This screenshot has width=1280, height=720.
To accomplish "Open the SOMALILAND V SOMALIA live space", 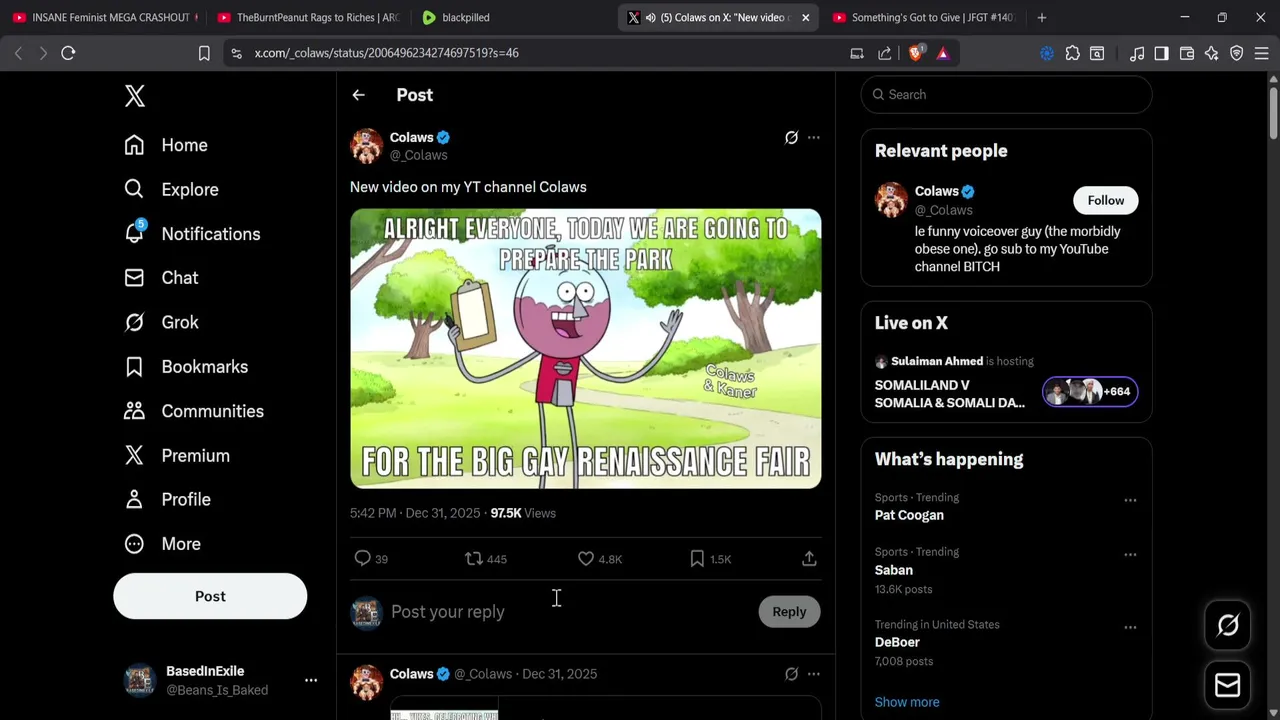I will (950, 394).
